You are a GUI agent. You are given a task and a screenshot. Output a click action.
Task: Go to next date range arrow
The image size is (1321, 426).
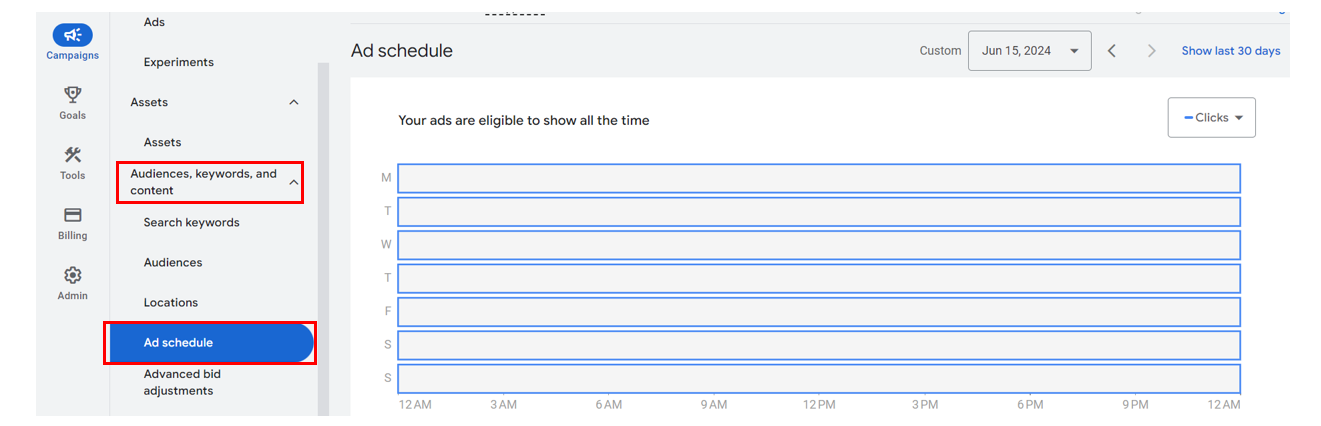click(1152, 51)
